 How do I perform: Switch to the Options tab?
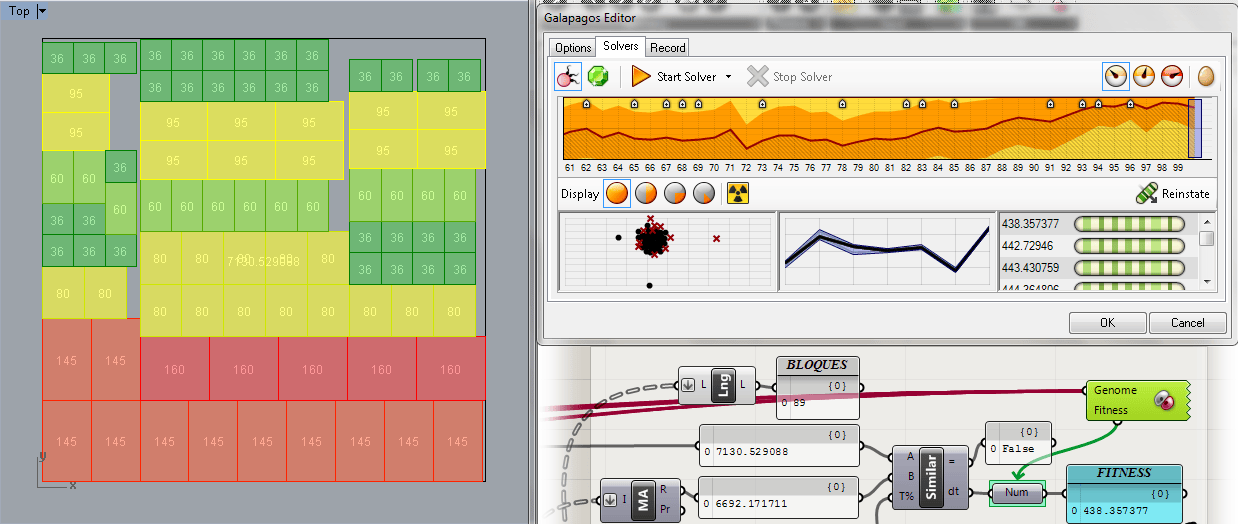tap(573, 47)
